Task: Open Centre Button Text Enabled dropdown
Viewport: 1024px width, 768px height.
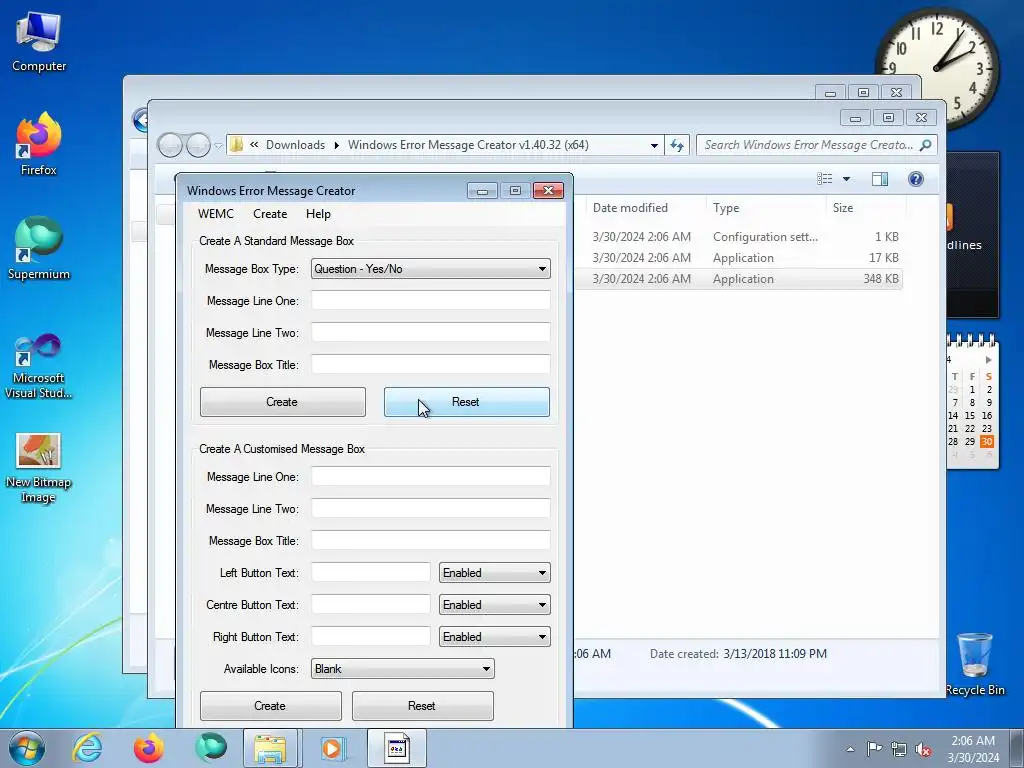Action: pos(494,605)
